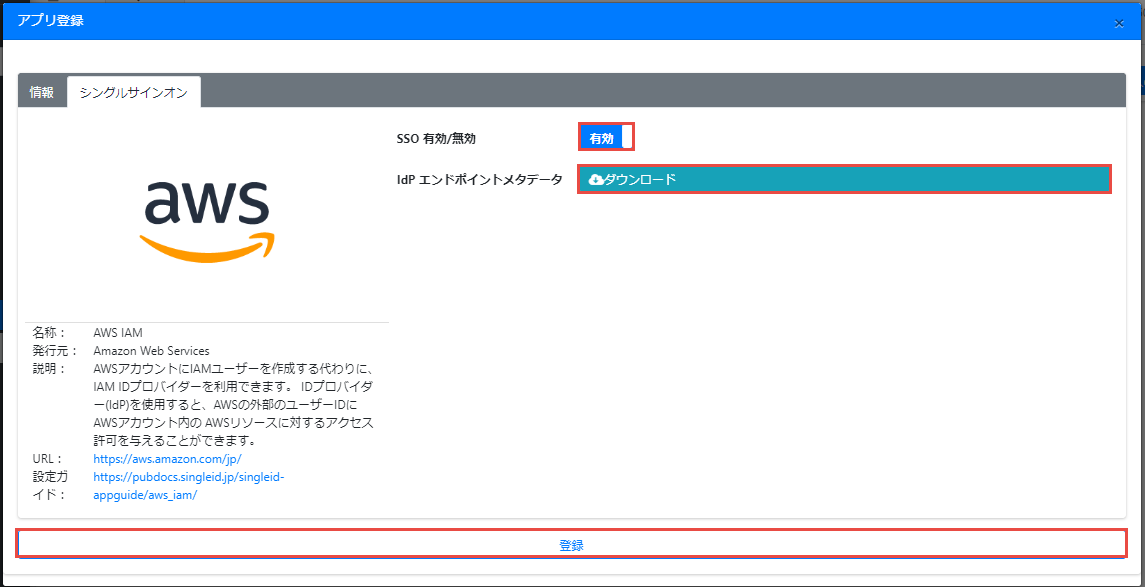Click the AWS IAM name text
1145x587 pixels.
click(118, 333)
